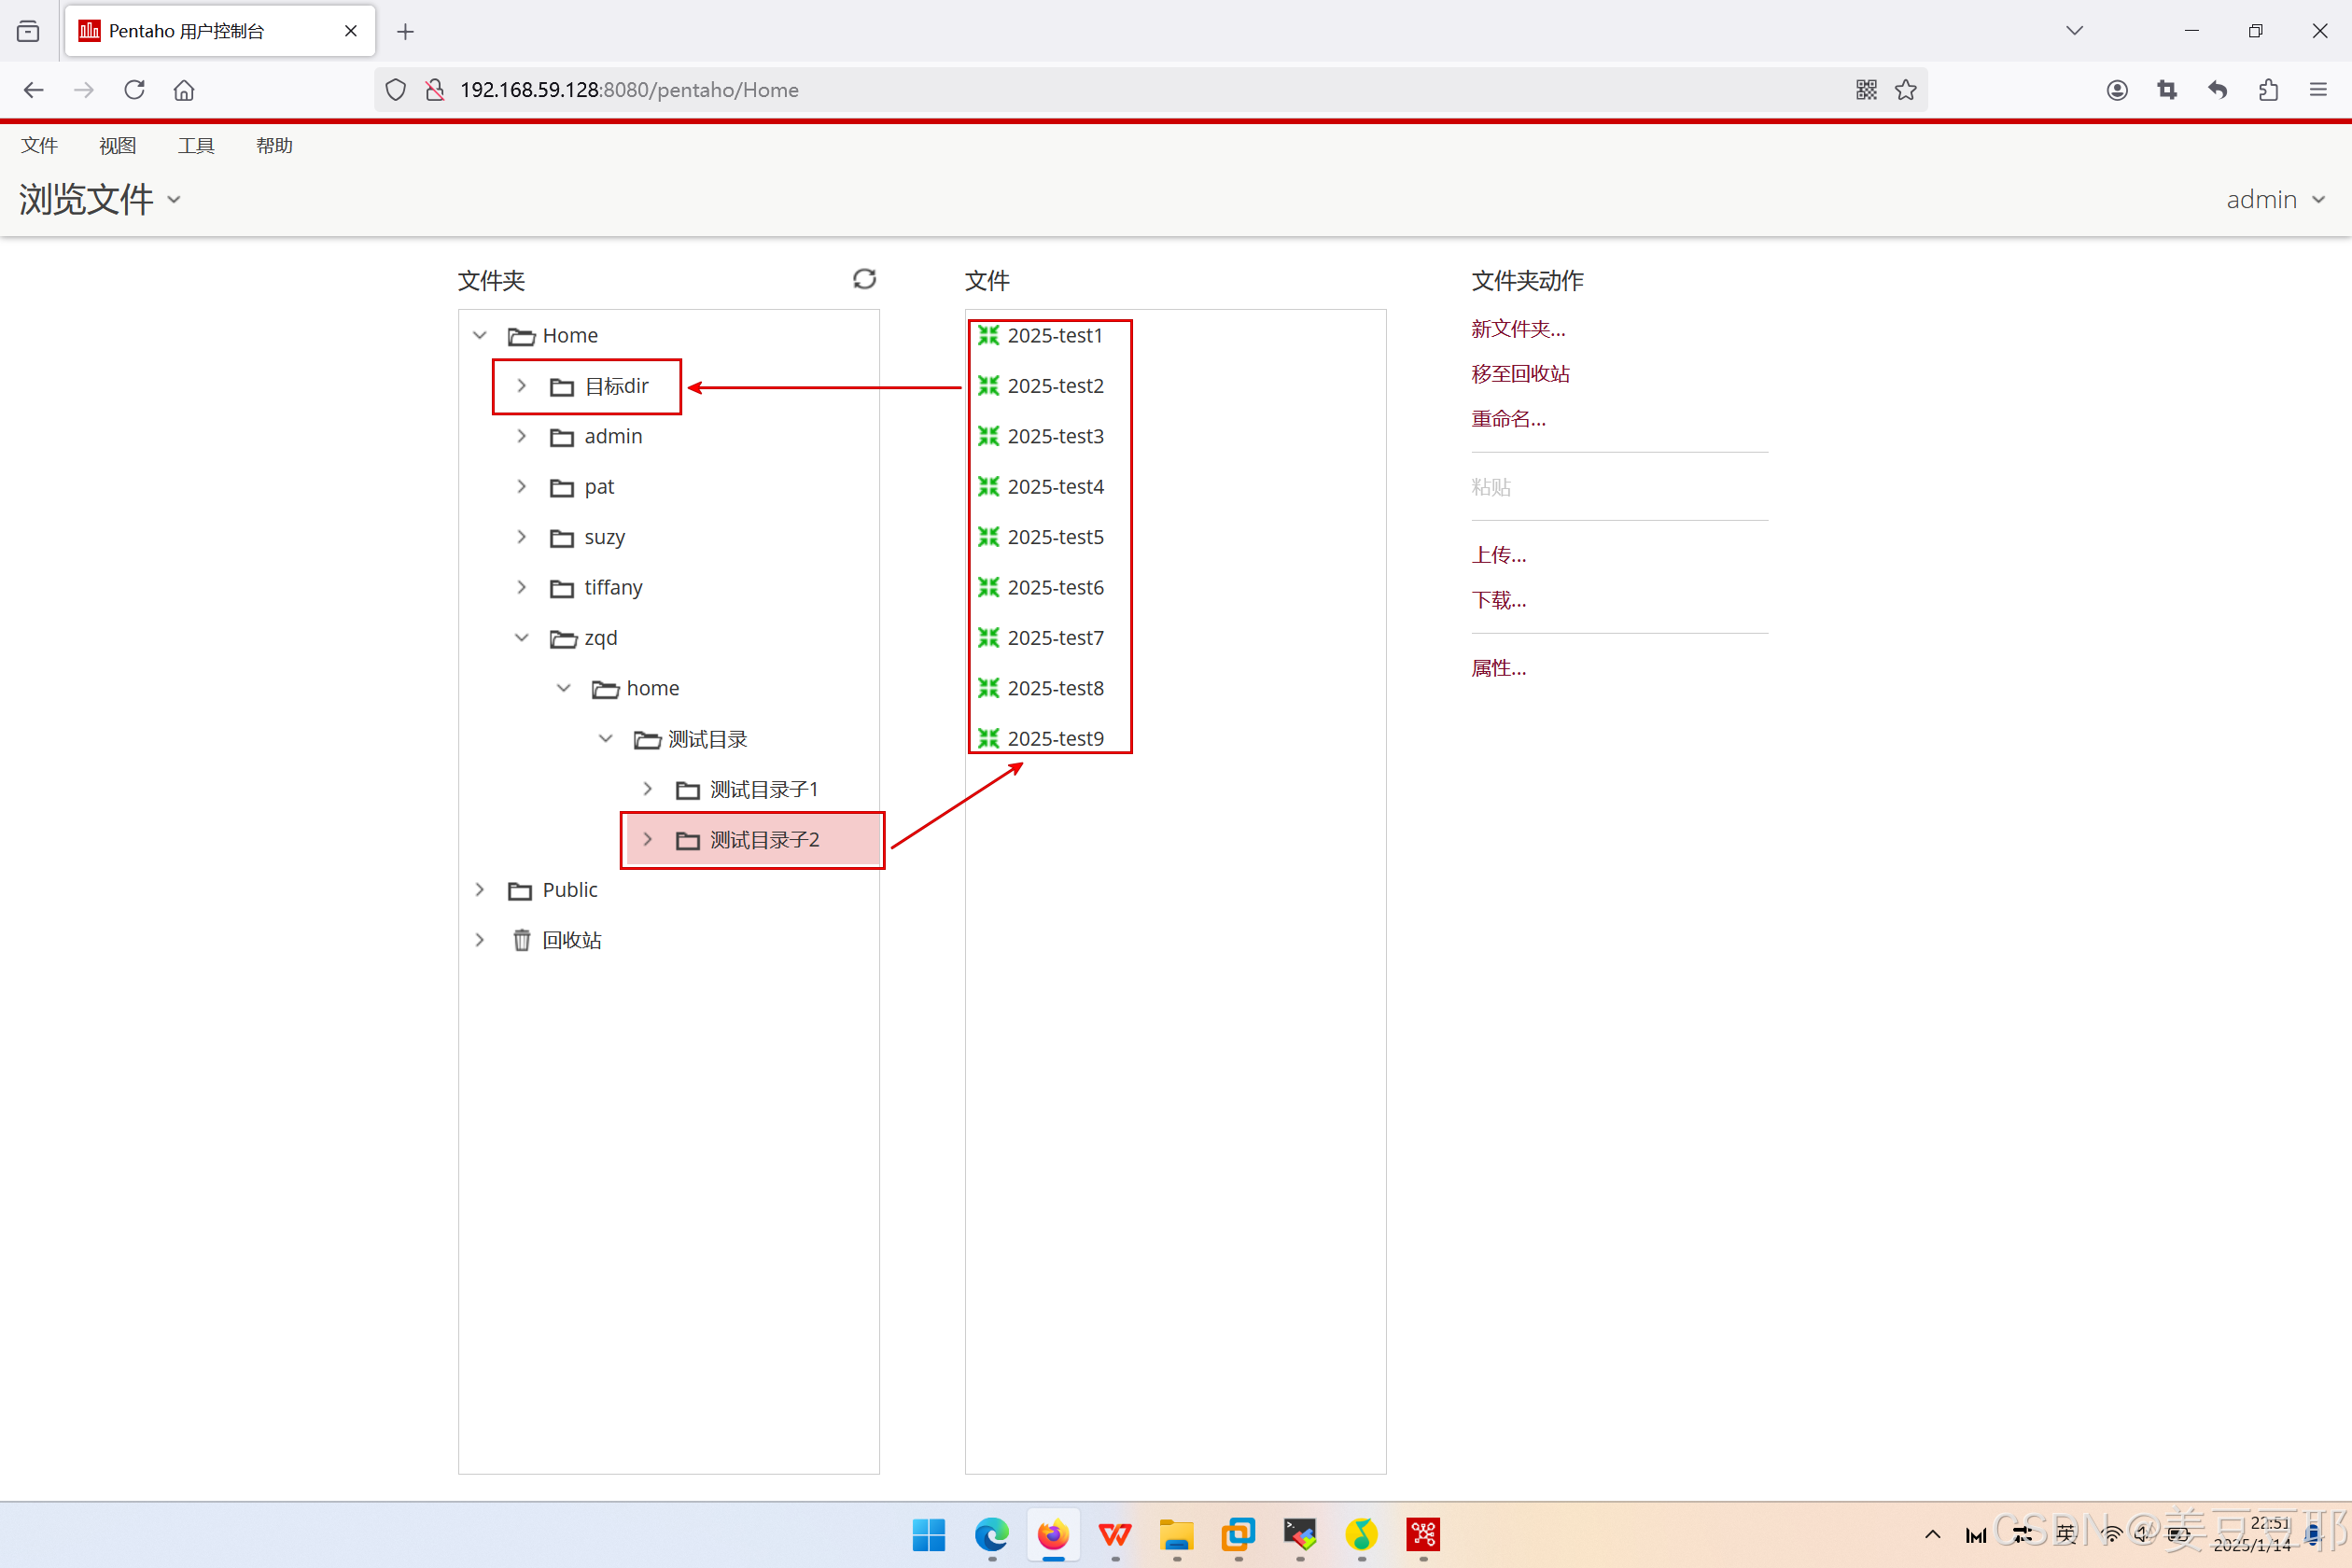Viewport: 2352px width, 1568px height.
Task: Collapse the zqd folder node
Action: (521, 638)
